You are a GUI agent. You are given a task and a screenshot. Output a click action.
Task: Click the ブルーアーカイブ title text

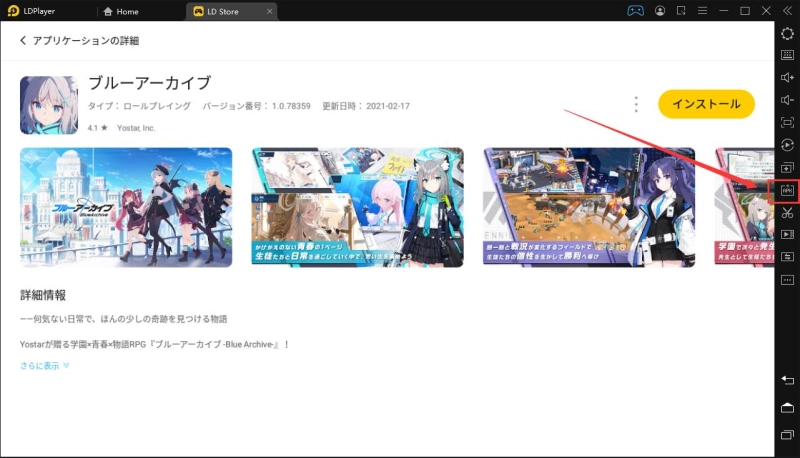coord(149,83)
